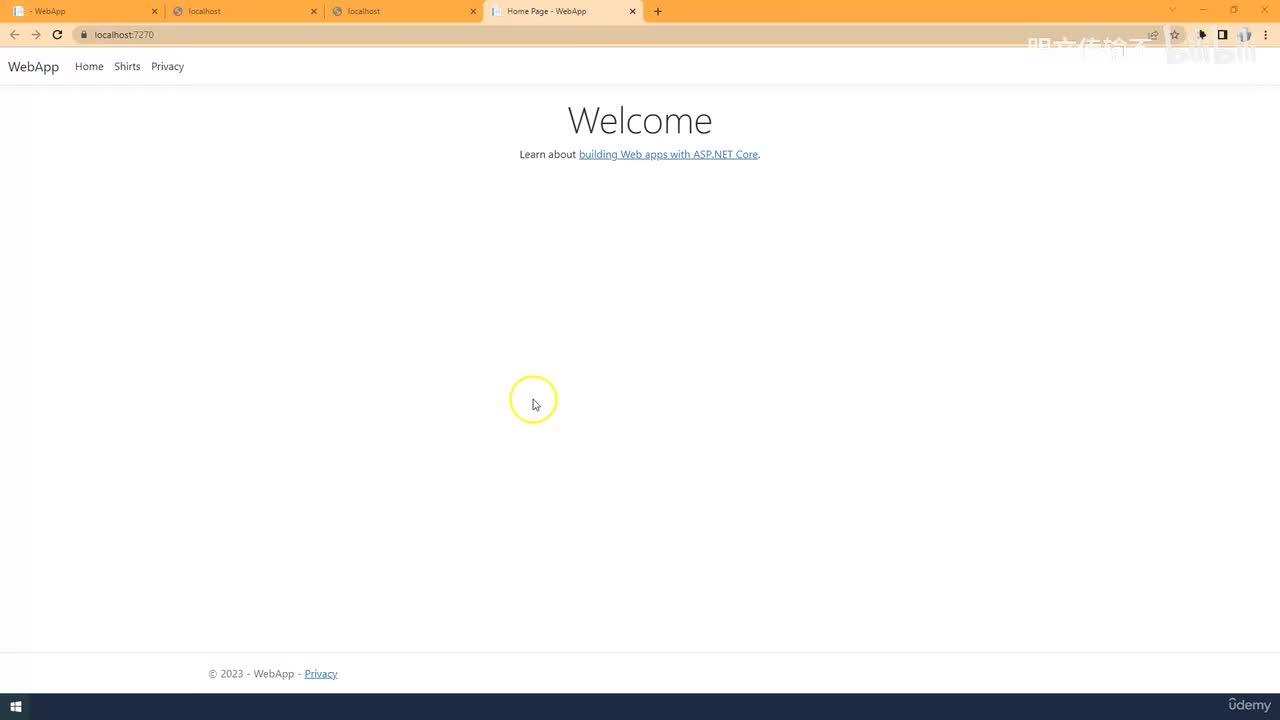Select the Home Page - WebApp tab
This screenshot has height=720, width=1280.
(564, 11)
